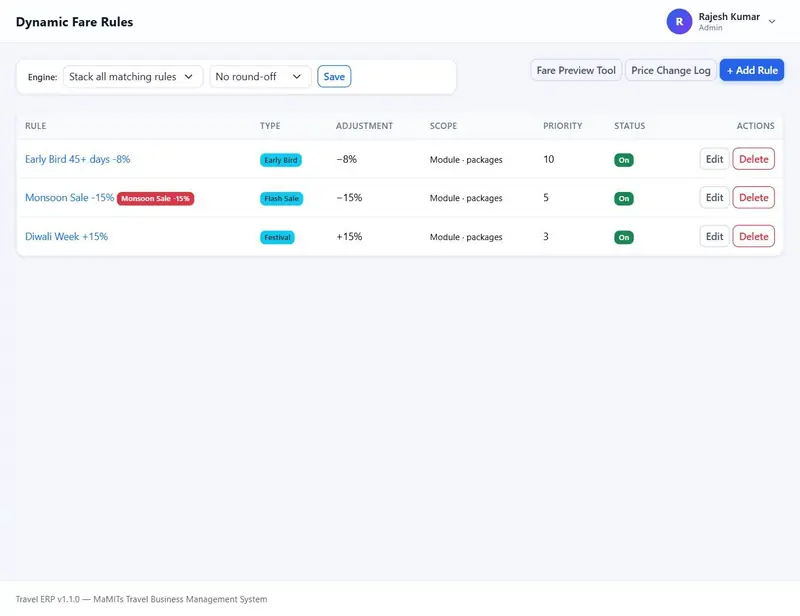This screenshot has width=800, height=616.
Task: Edit the Diwali Week rule
Action: 714,236
